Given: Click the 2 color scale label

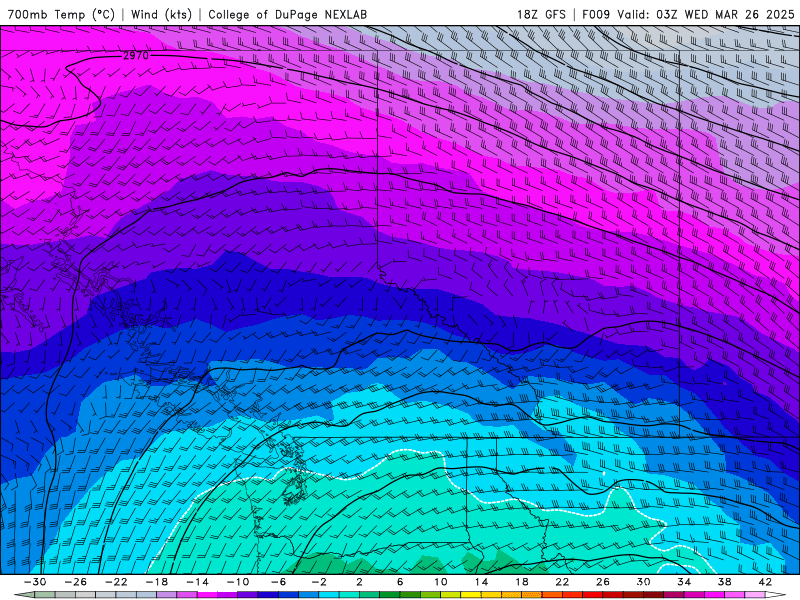Looking at the screenshot, I should [359, 582].
